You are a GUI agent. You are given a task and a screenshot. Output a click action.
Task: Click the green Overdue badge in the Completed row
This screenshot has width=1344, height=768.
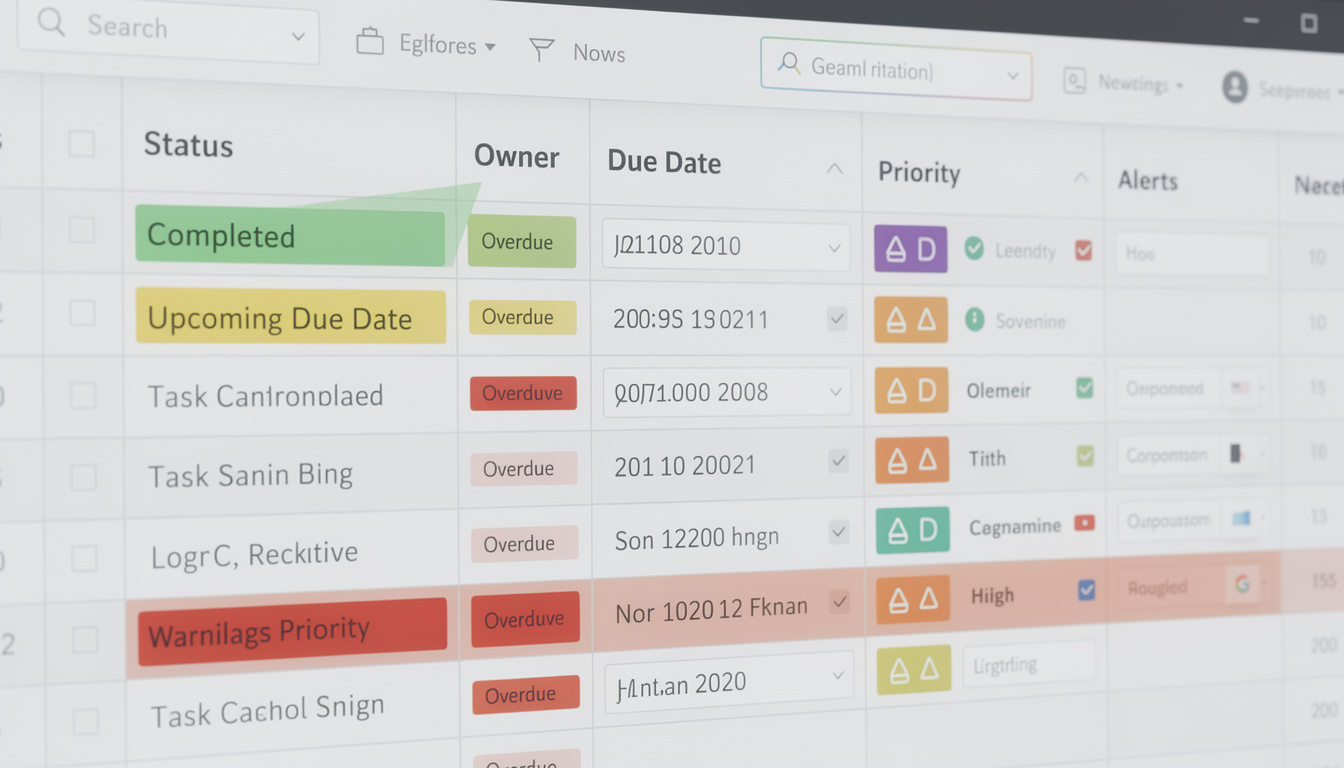click(522, 242)
